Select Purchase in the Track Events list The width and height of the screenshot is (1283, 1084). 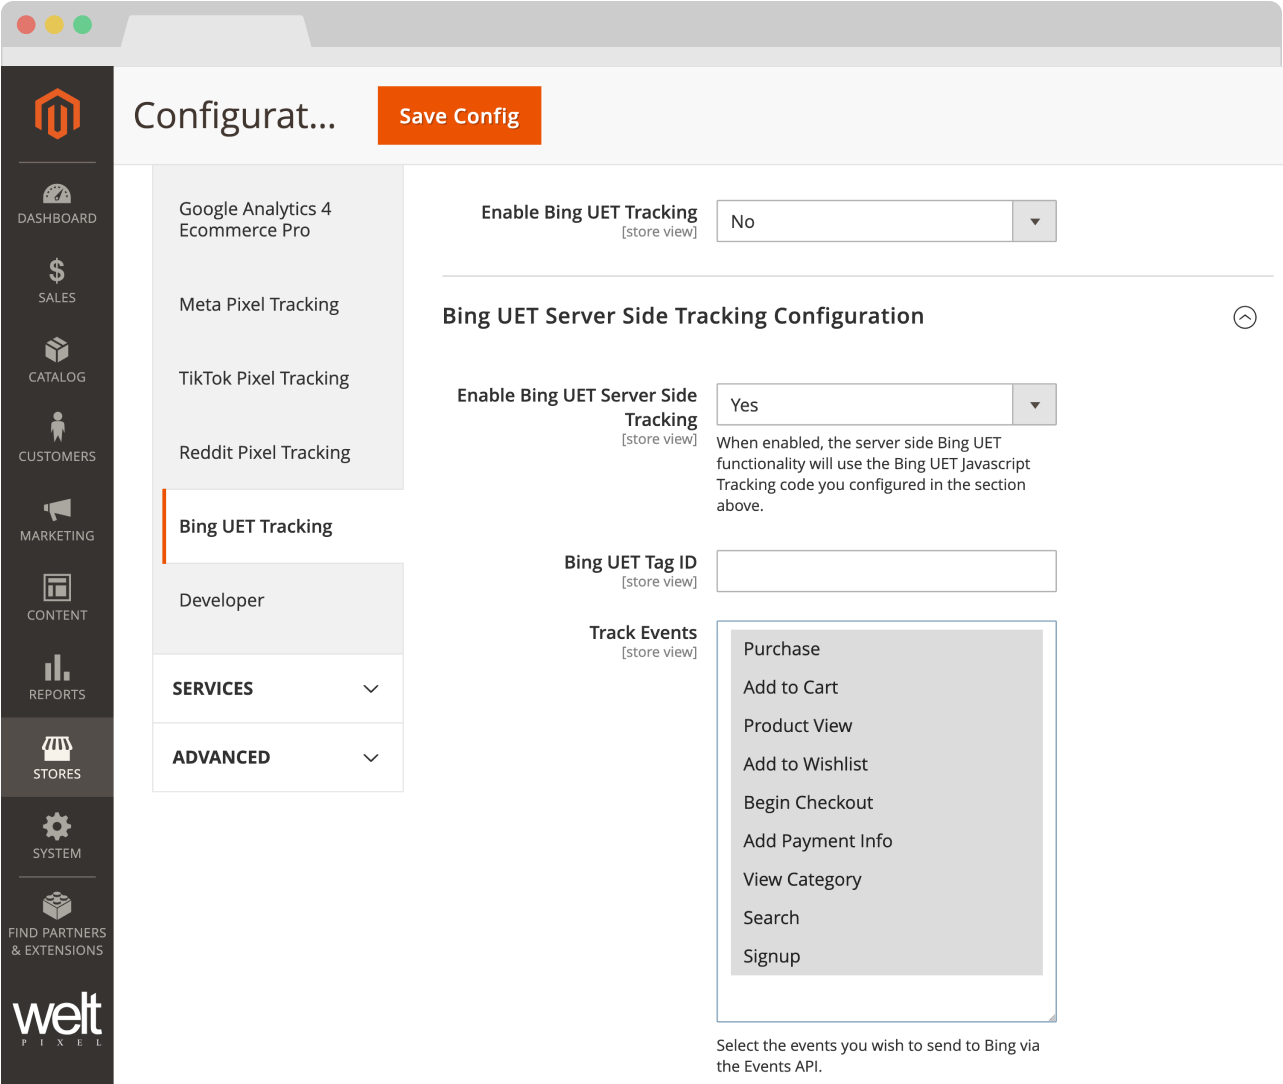(782, 649)
